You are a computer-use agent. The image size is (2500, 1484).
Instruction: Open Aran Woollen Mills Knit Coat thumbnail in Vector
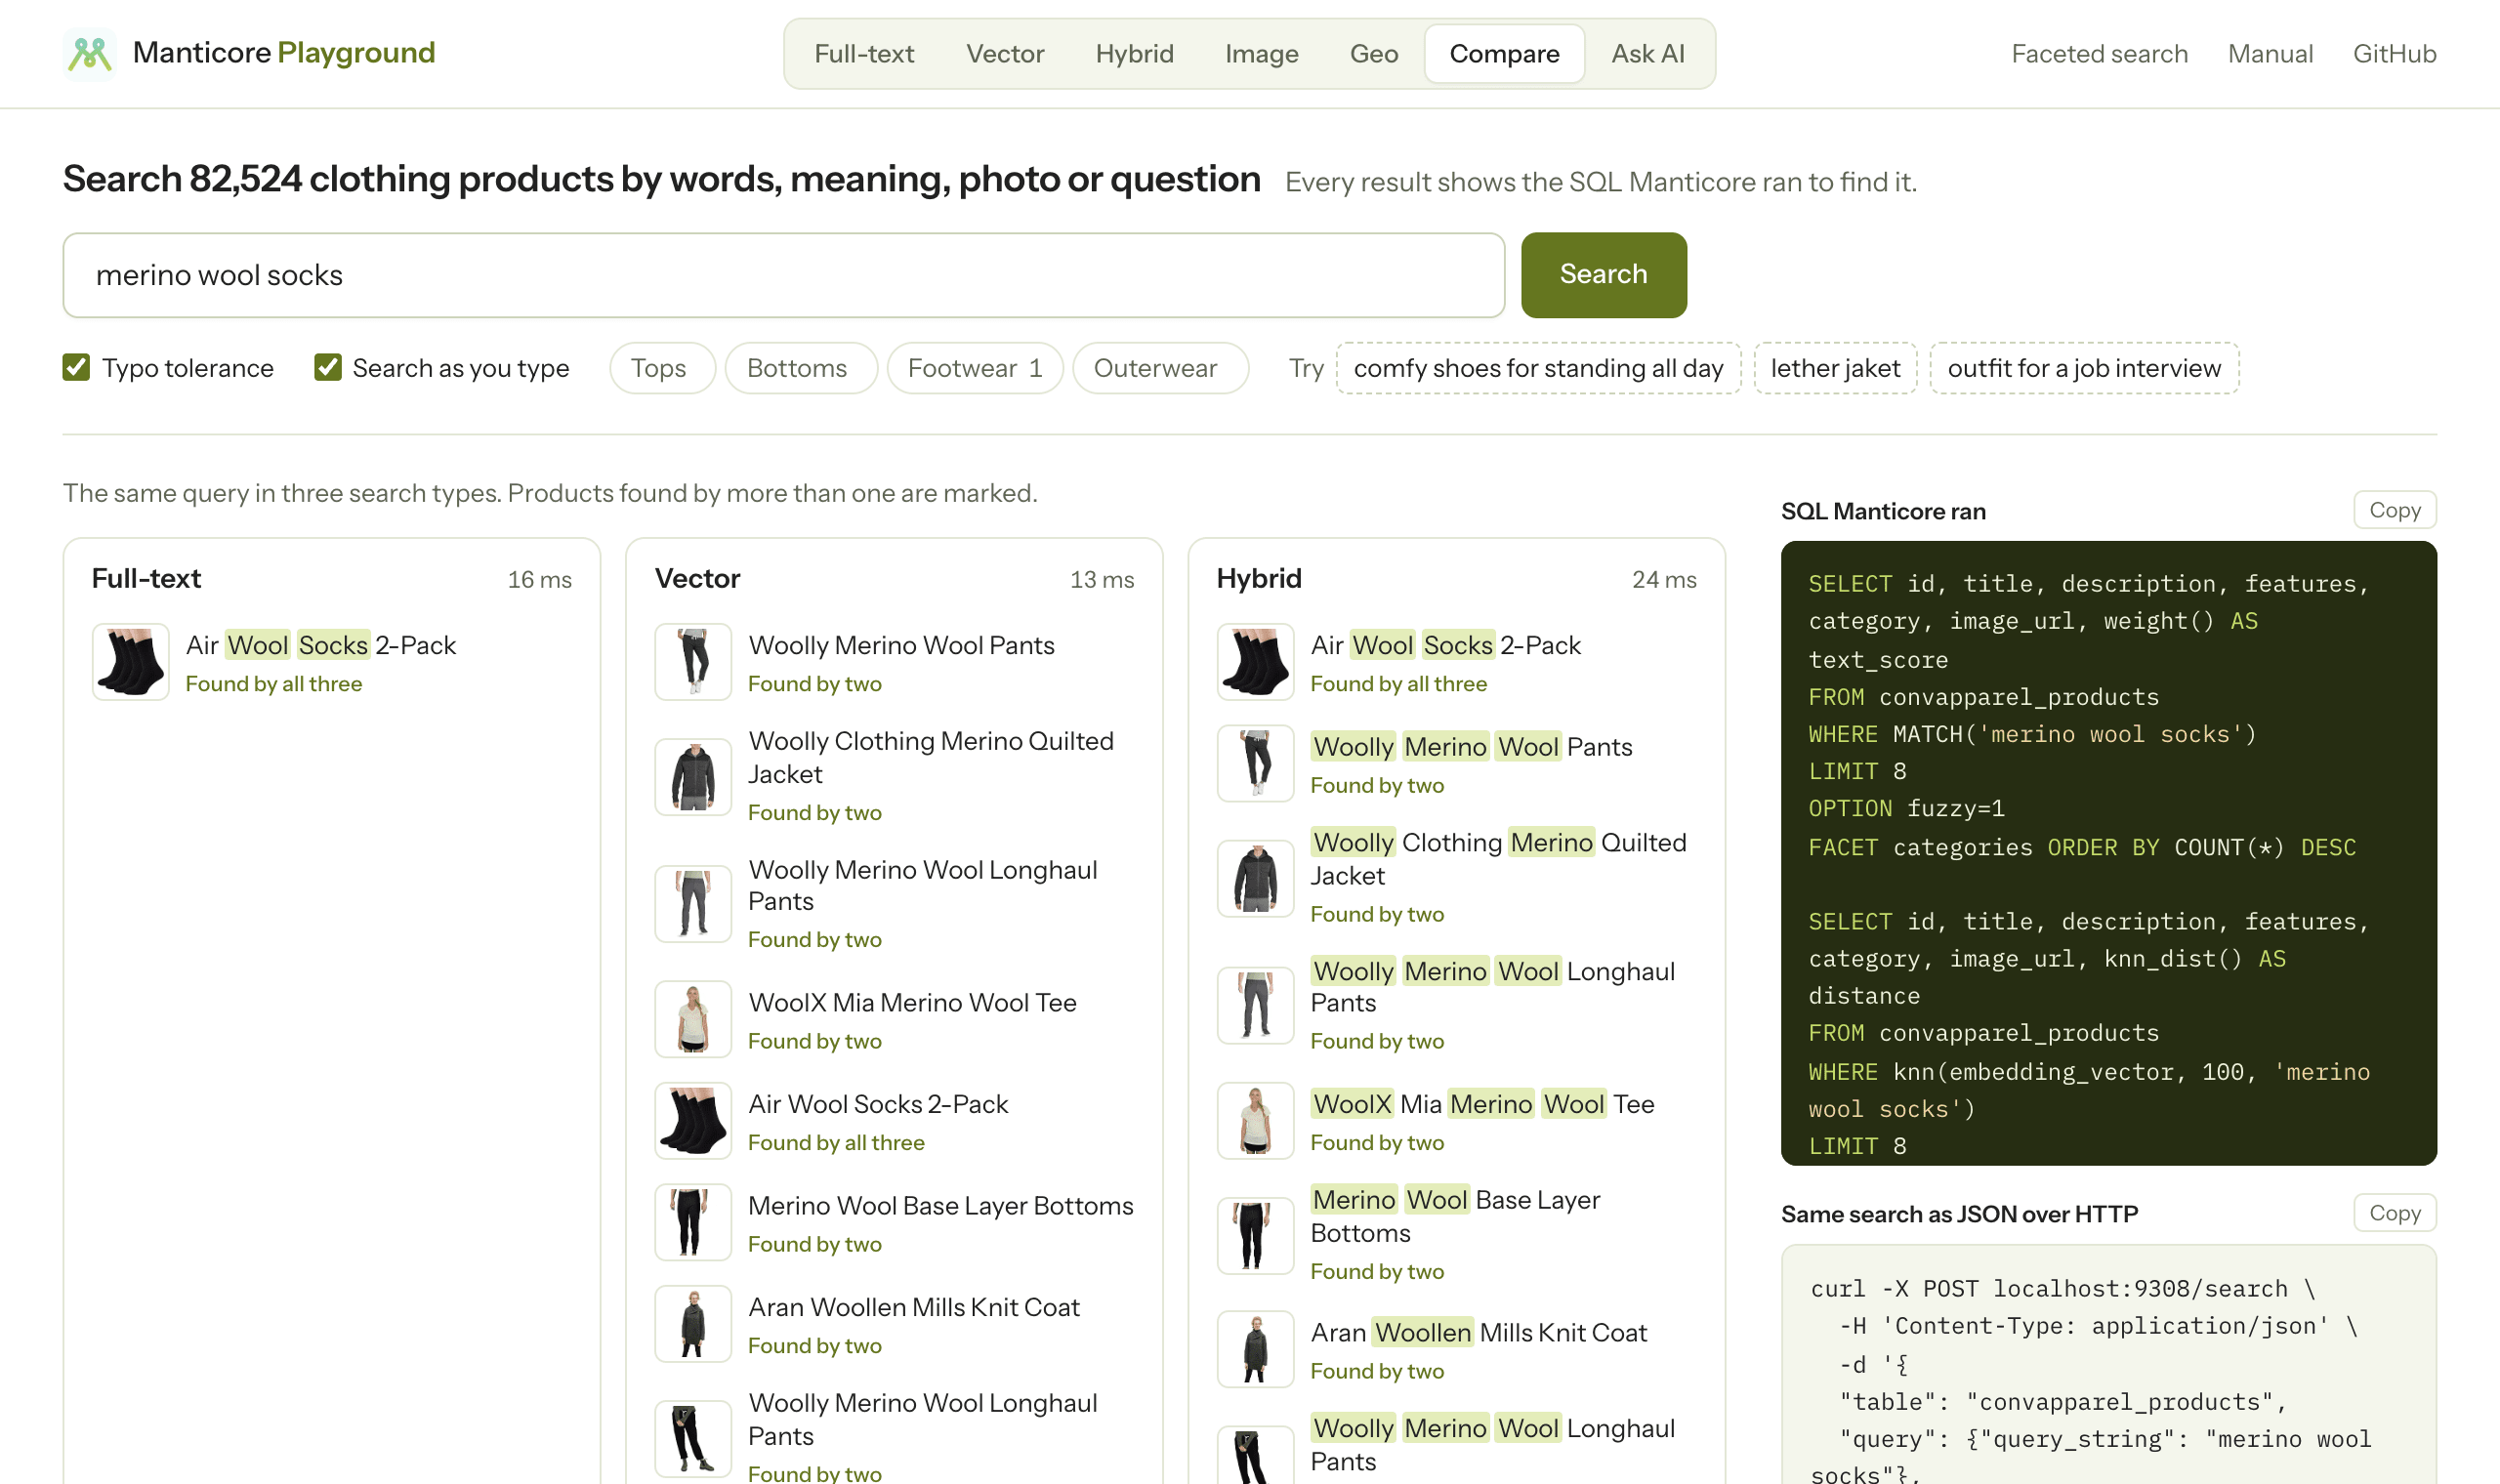click(693, 1324)
